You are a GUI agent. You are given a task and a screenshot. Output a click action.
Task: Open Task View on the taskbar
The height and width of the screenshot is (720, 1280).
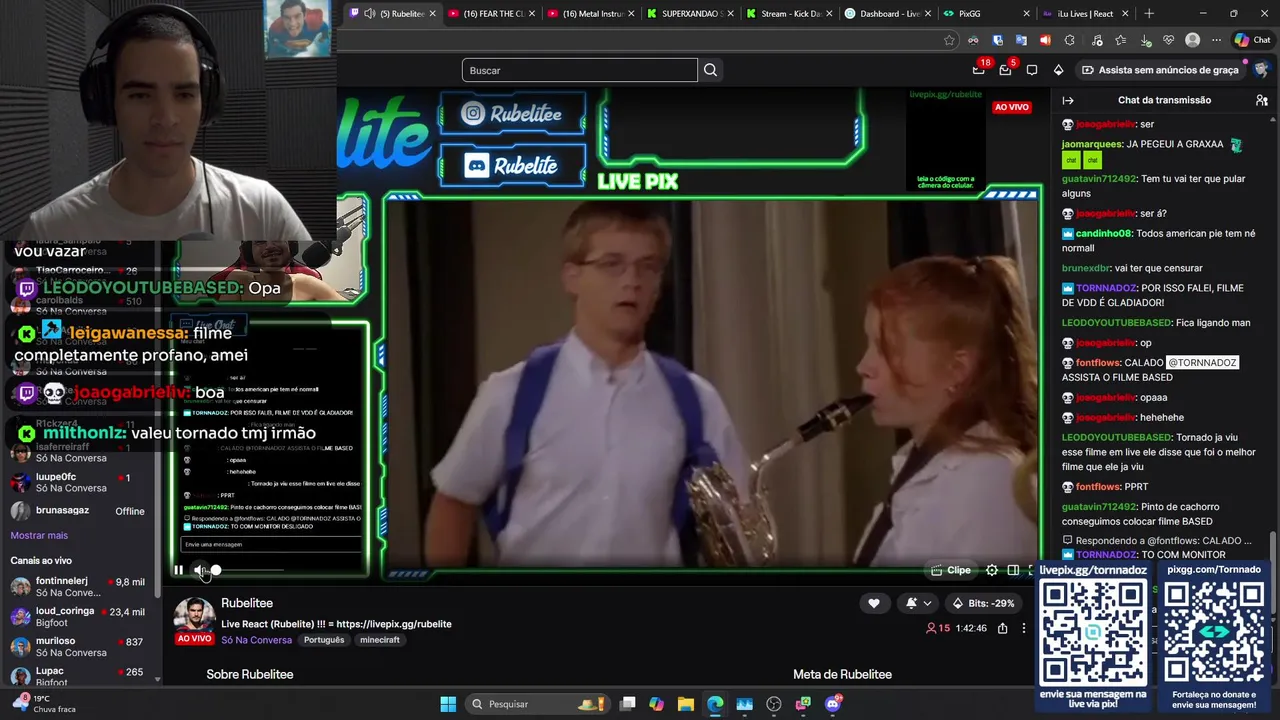(x=627, y=704)
